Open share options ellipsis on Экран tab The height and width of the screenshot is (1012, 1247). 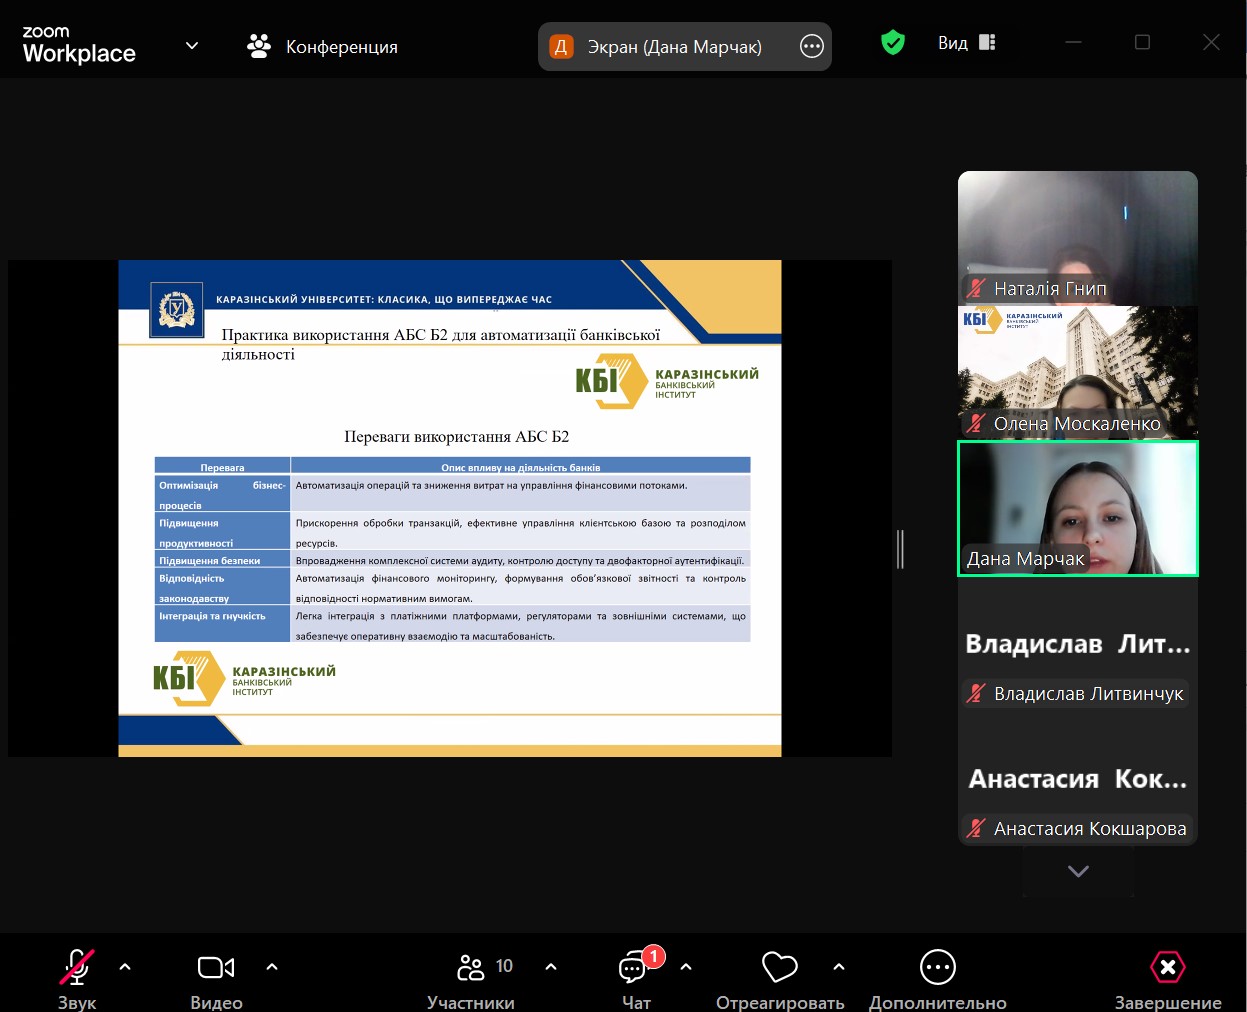click(812, 46)
